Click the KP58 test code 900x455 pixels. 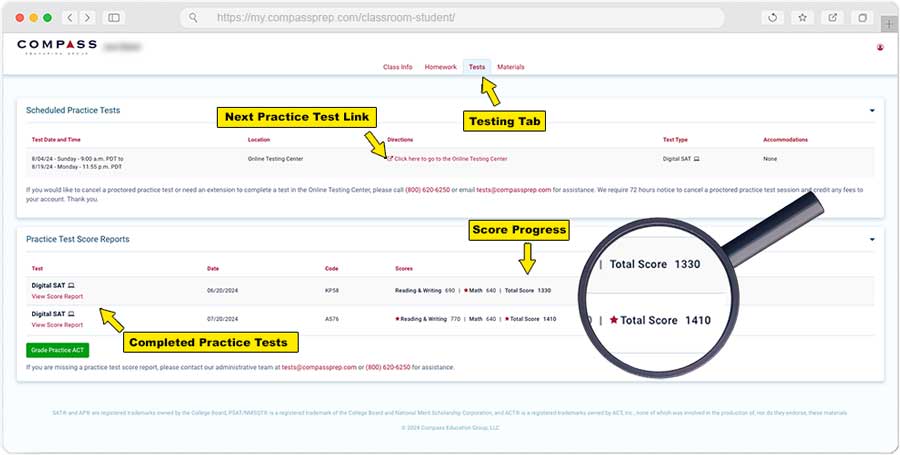click(x=332, y=290)
